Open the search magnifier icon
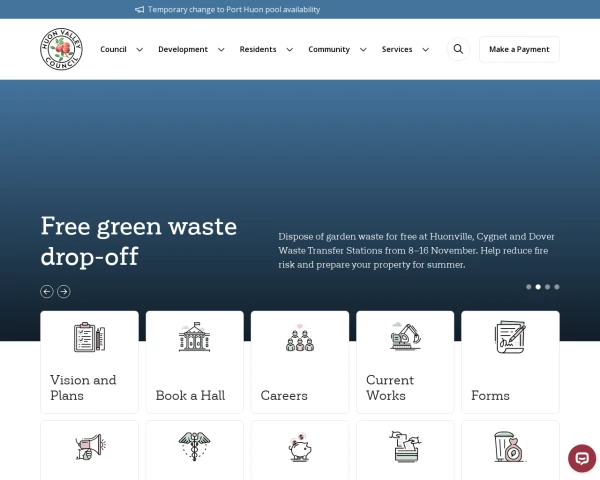 [458, 49]
